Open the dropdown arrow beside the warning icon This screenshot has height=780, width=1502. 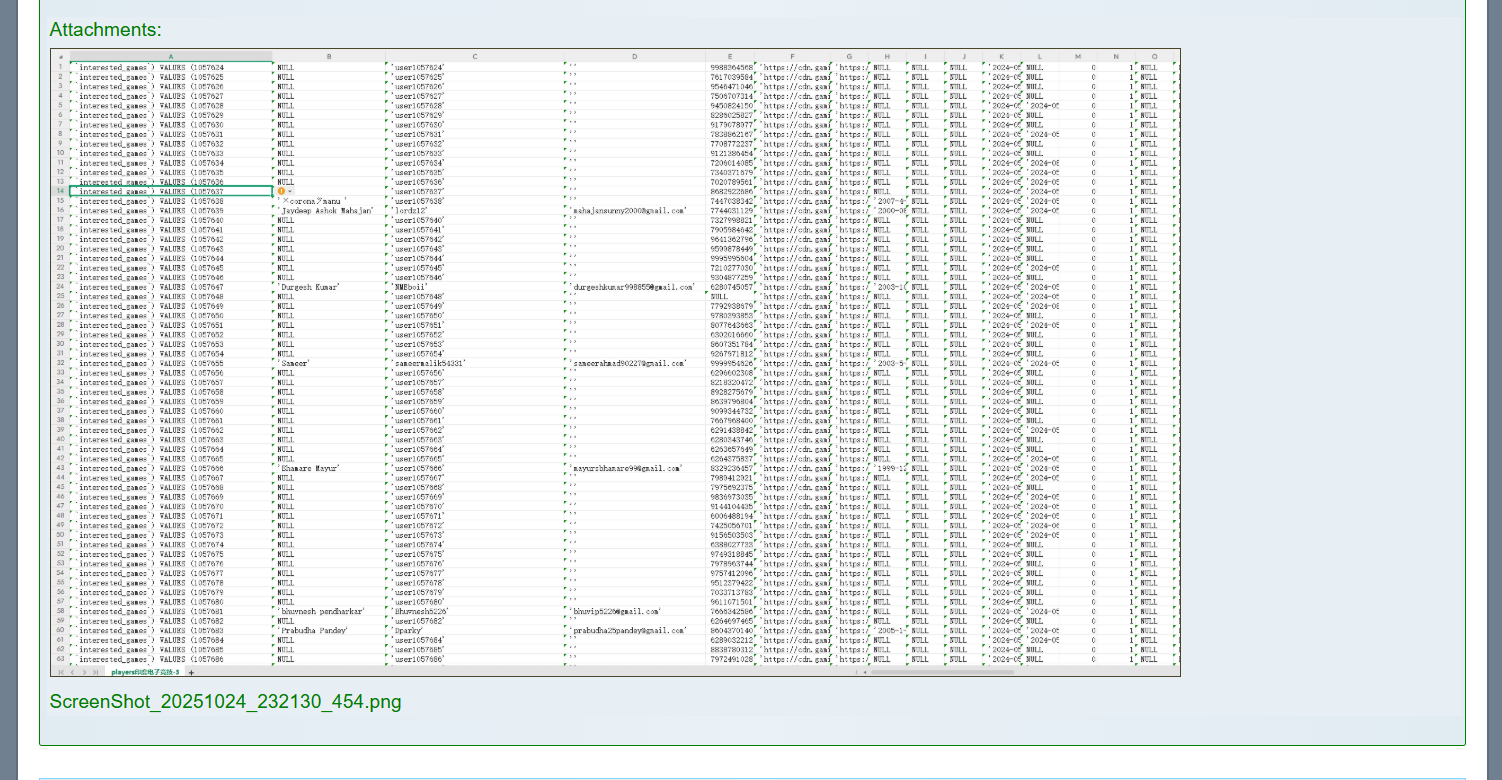pyautogui.click(x=290, y=191)
